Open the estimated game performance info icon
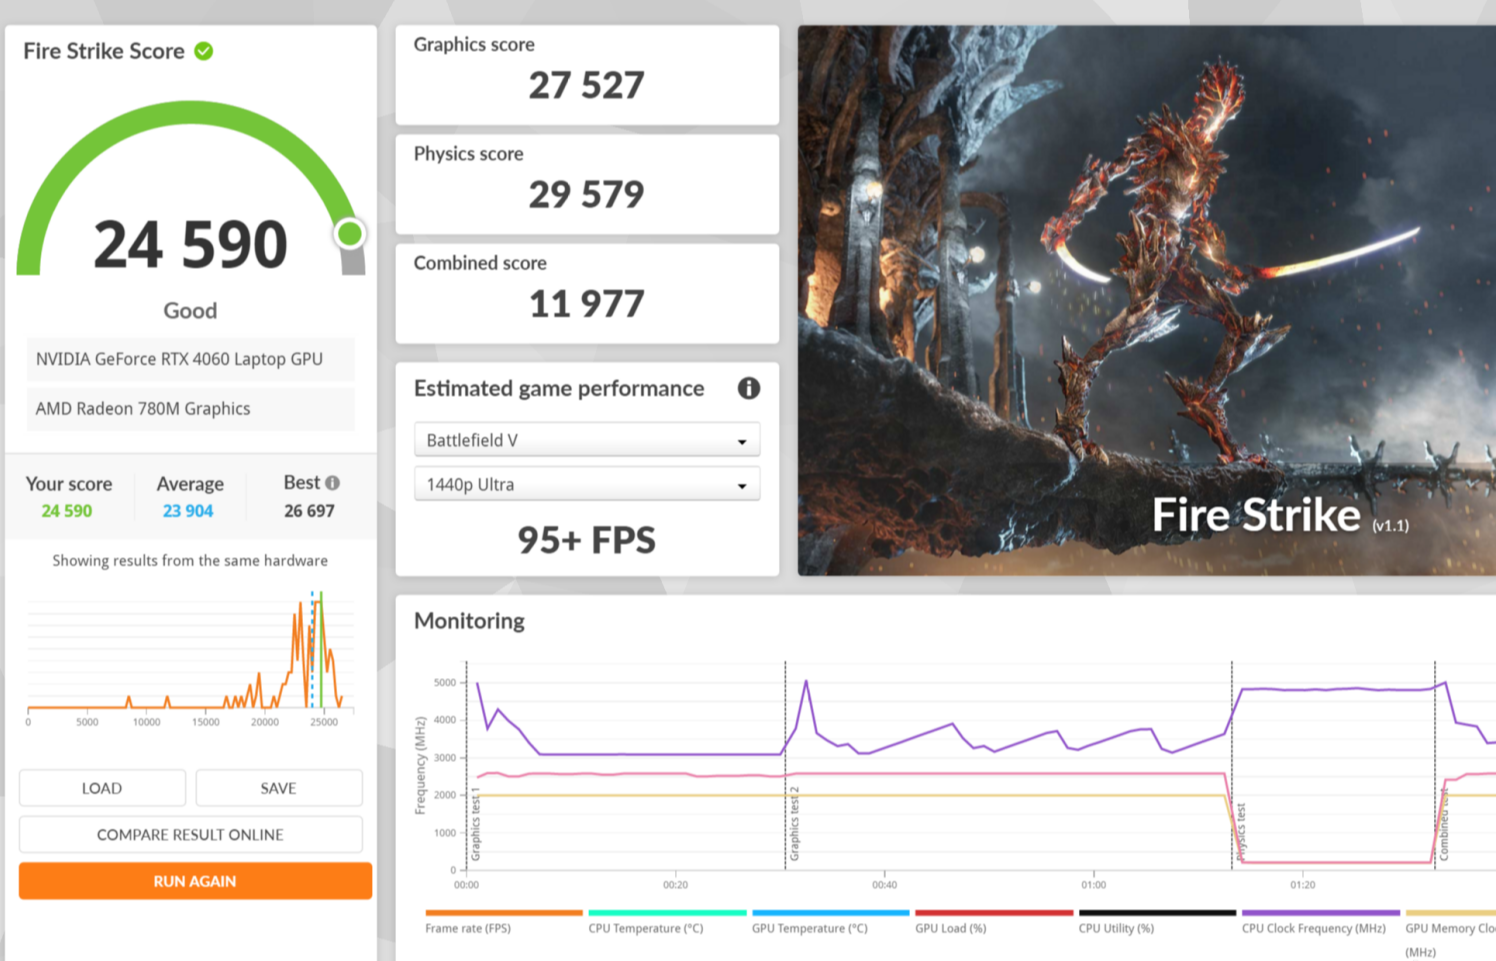Image resolution: width=1496 pixels, height=961 pixels. coord(748,388)
